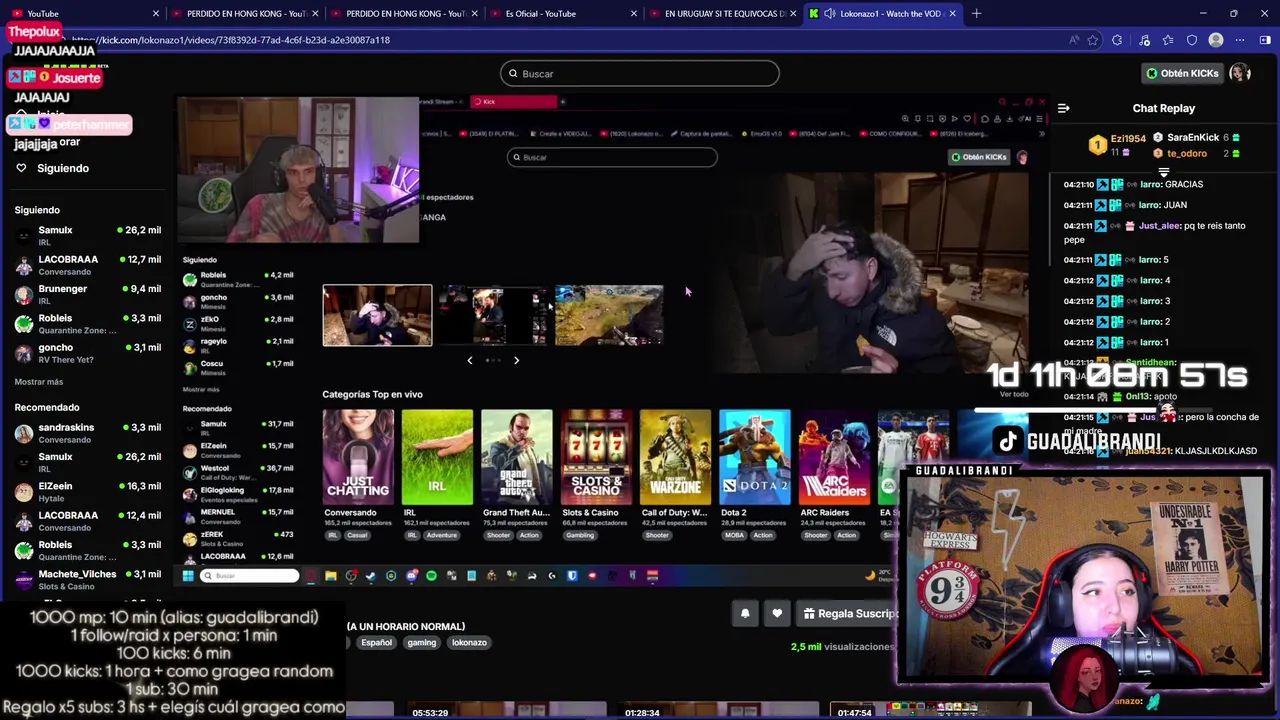Click the Just Chatting category card in video

click(357, 457)
